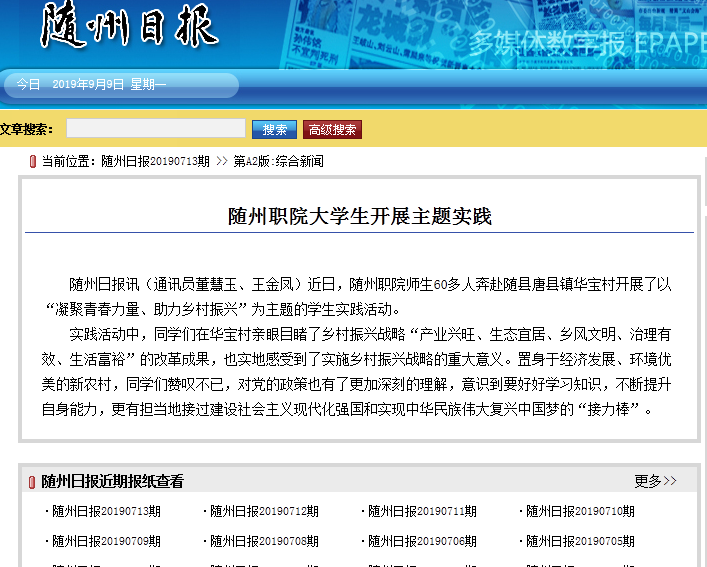This screenshot has height=567, width=707.
Task: Open issue 随州日报20190708期
Action: 264,541
